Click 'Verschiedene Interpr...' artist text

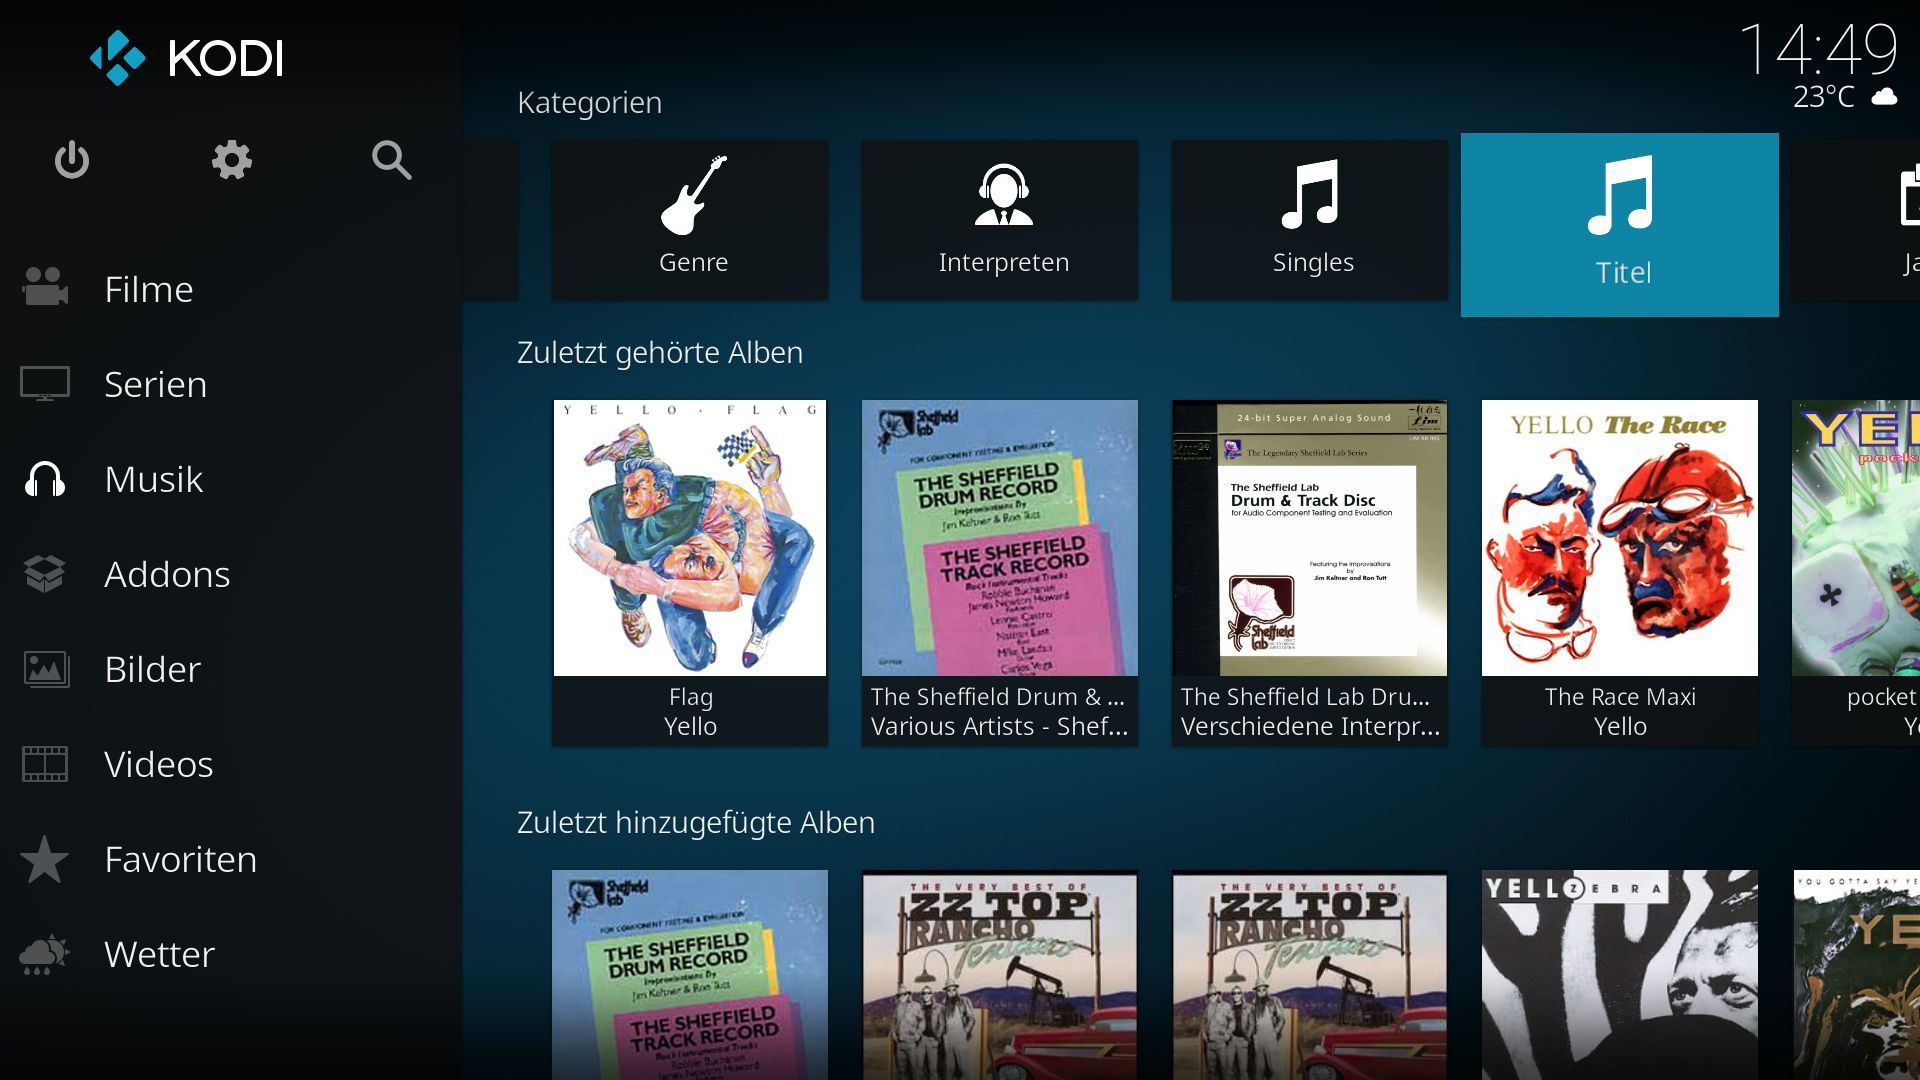pos(1310,726)
